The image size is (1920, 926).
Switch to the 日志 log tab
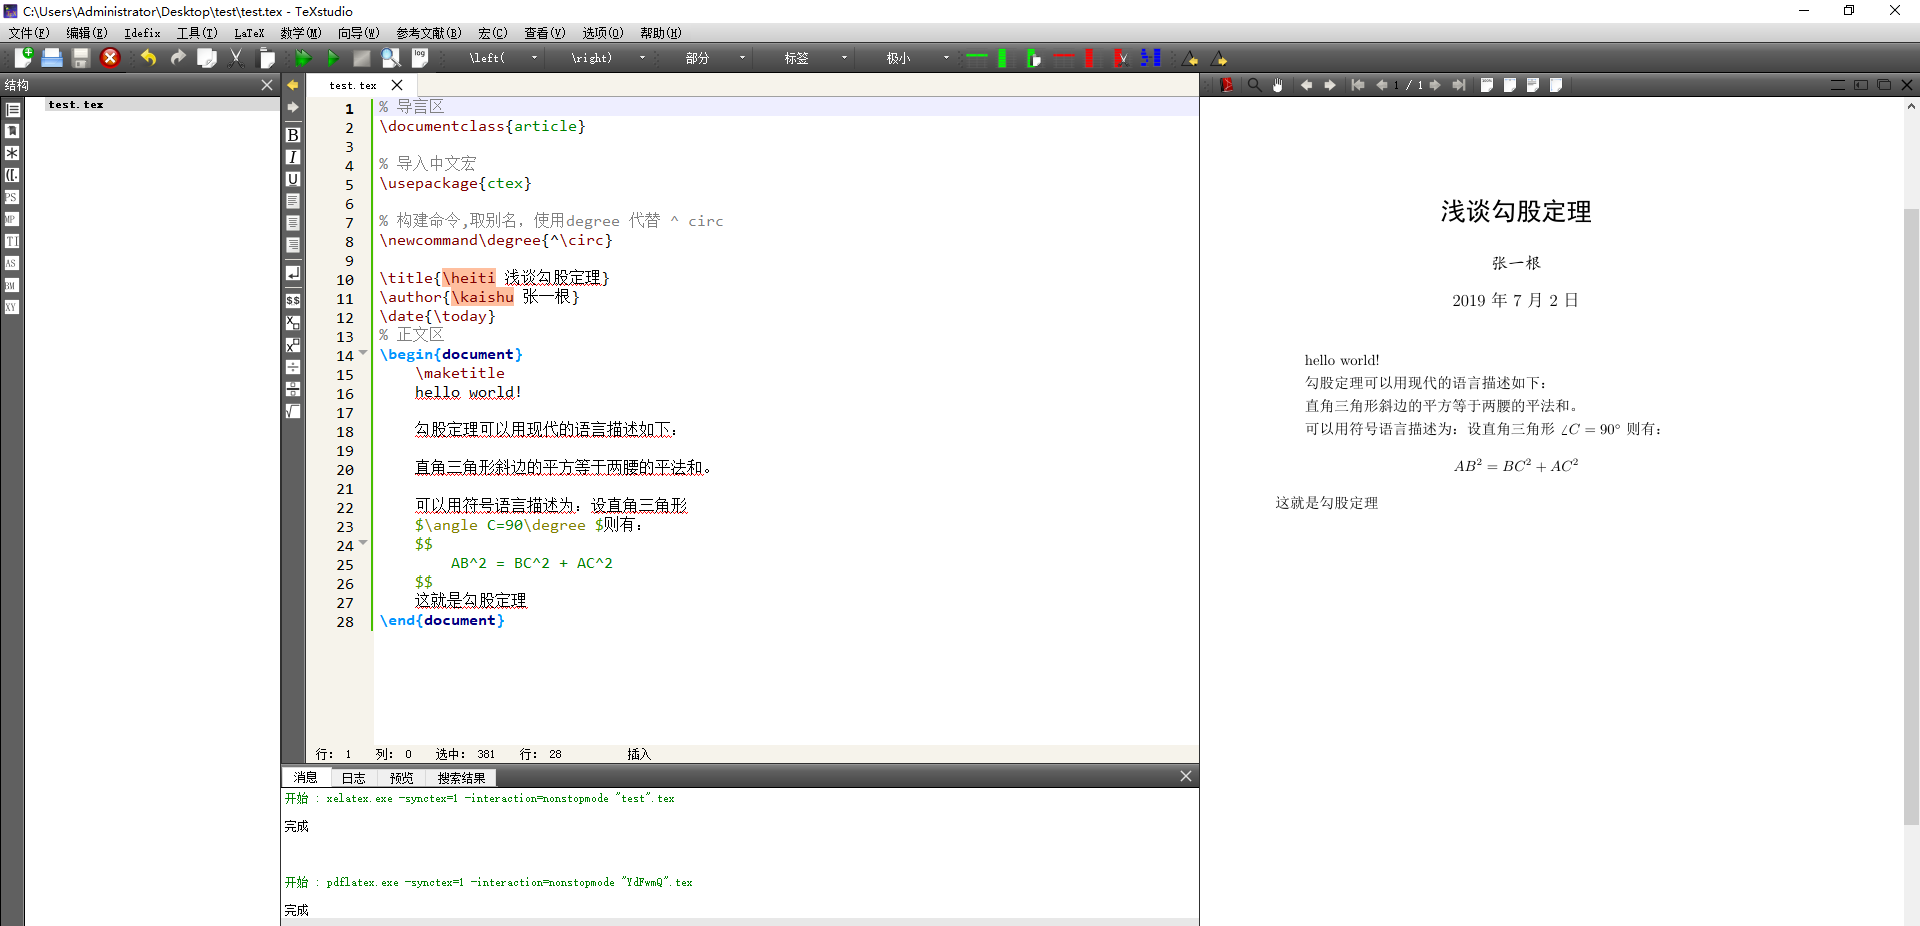[353, 778]
